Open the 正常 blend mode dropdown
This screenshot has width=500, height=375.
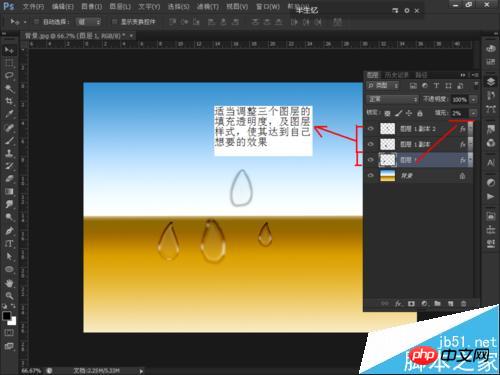pos(393,99)
